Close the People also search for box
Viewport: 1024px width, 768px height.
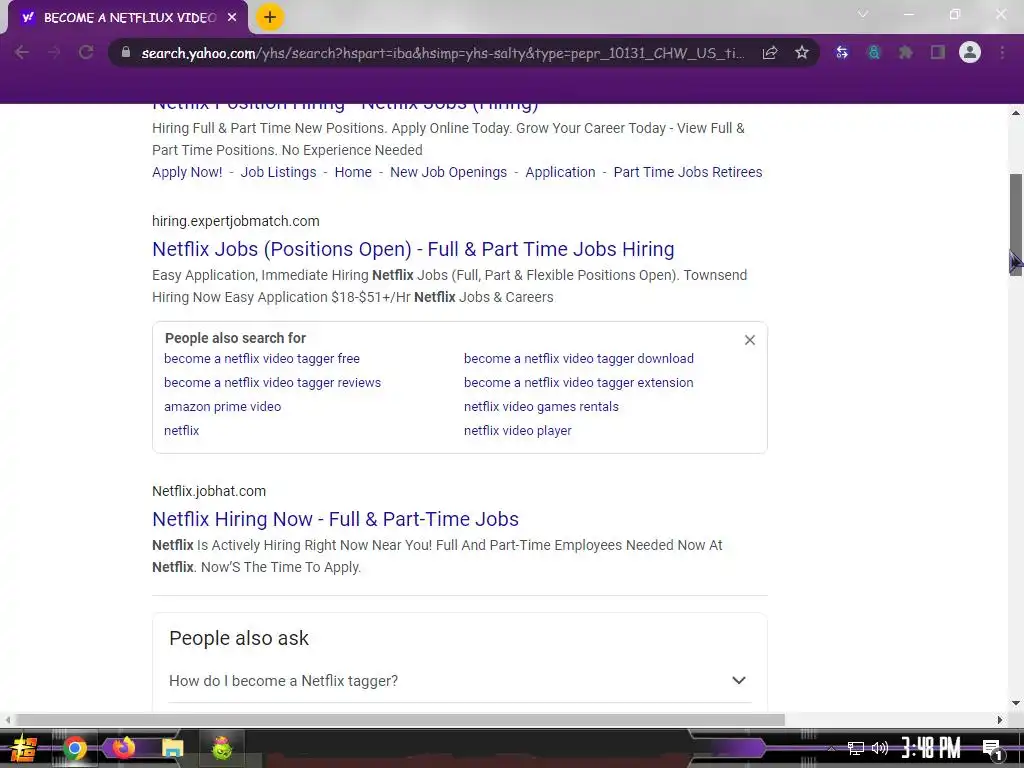pos(750,340)
